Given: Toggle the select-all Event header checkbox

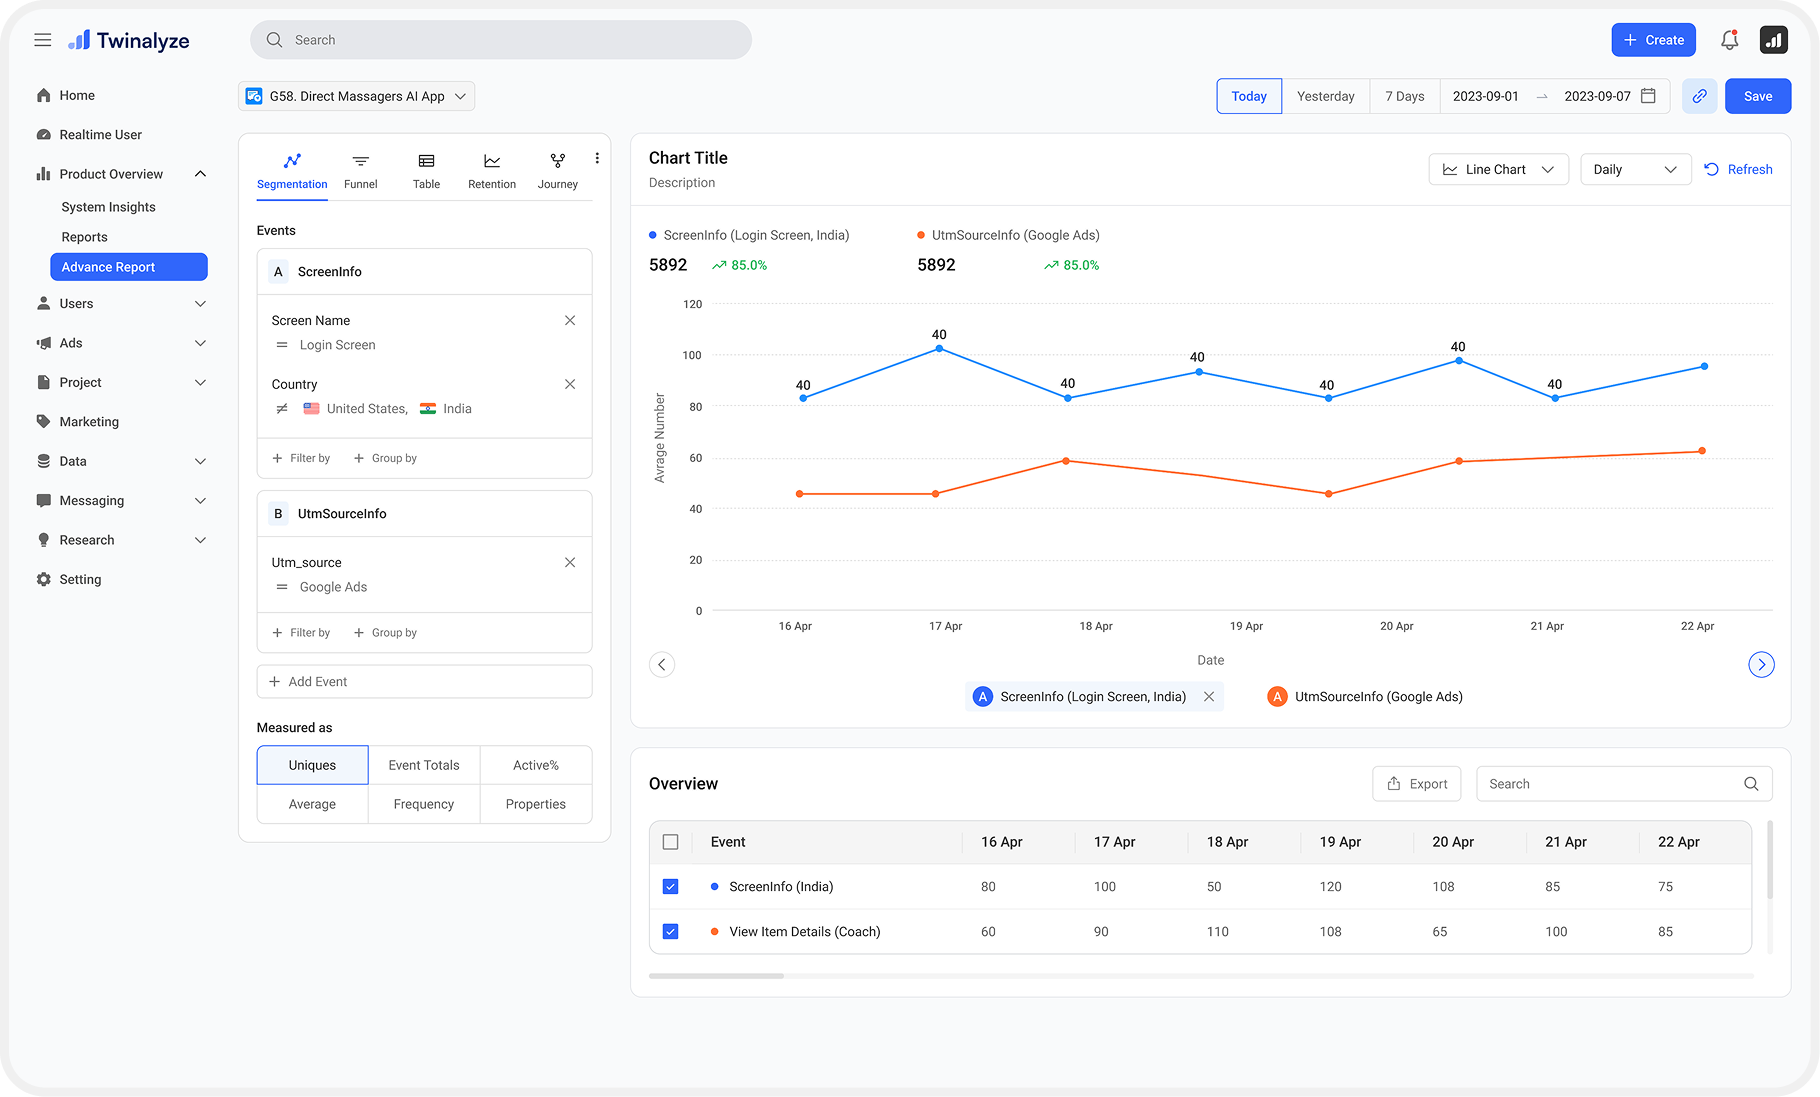Looking at the screenshot, I should click(671, 842).
